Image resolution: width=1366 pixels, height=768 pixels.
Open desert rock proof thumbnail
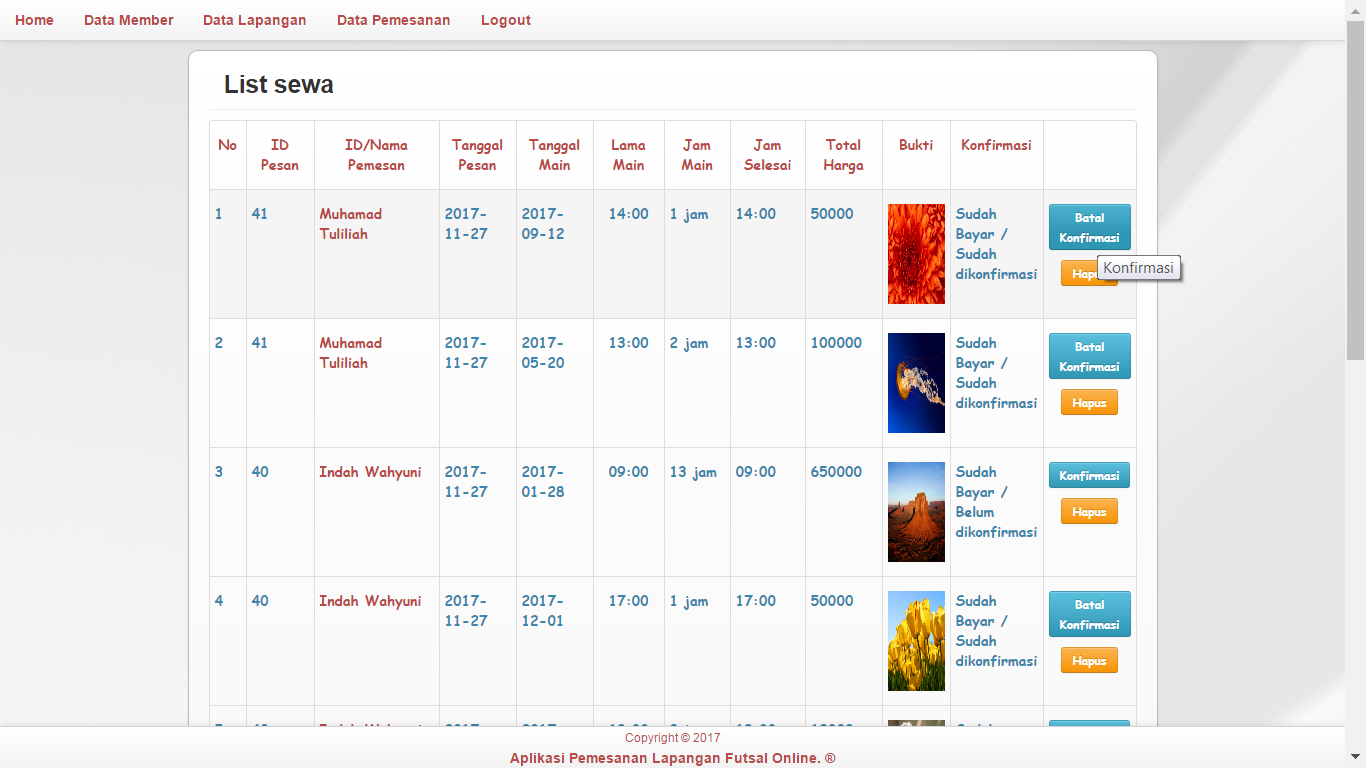tap(916, 512)
